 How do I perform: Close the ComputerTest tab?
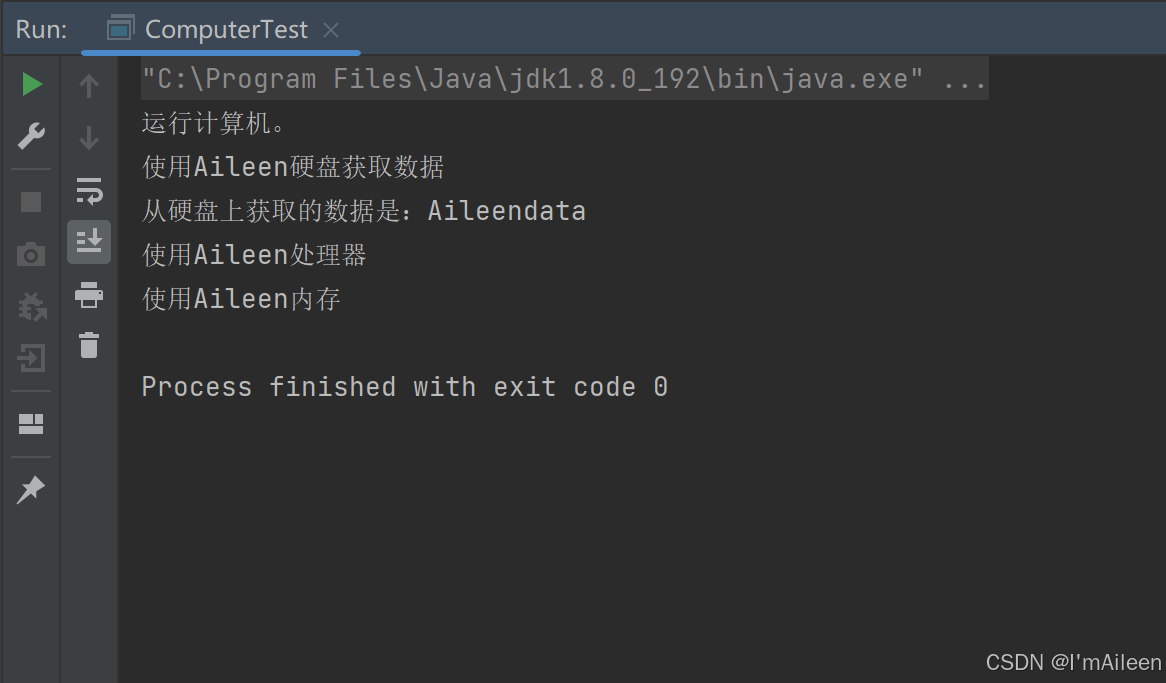point(331,30)
